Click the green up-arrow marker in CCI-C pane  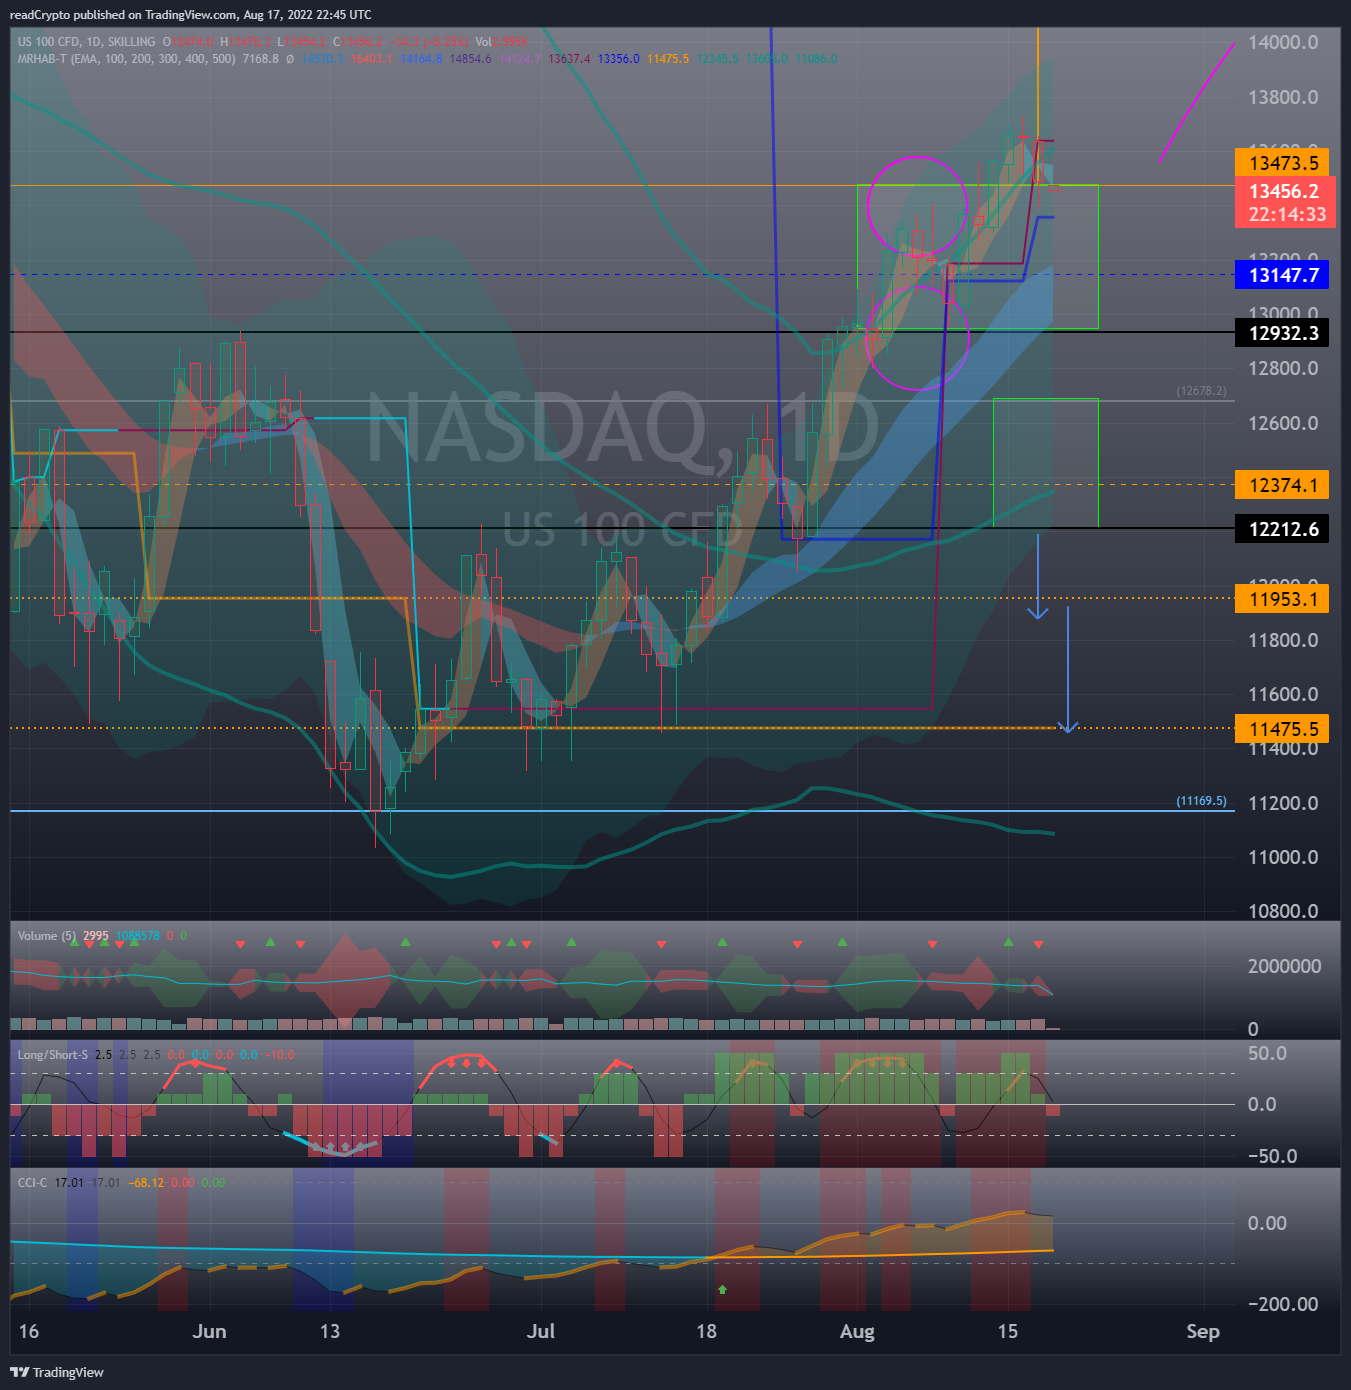pos(722,1290)
